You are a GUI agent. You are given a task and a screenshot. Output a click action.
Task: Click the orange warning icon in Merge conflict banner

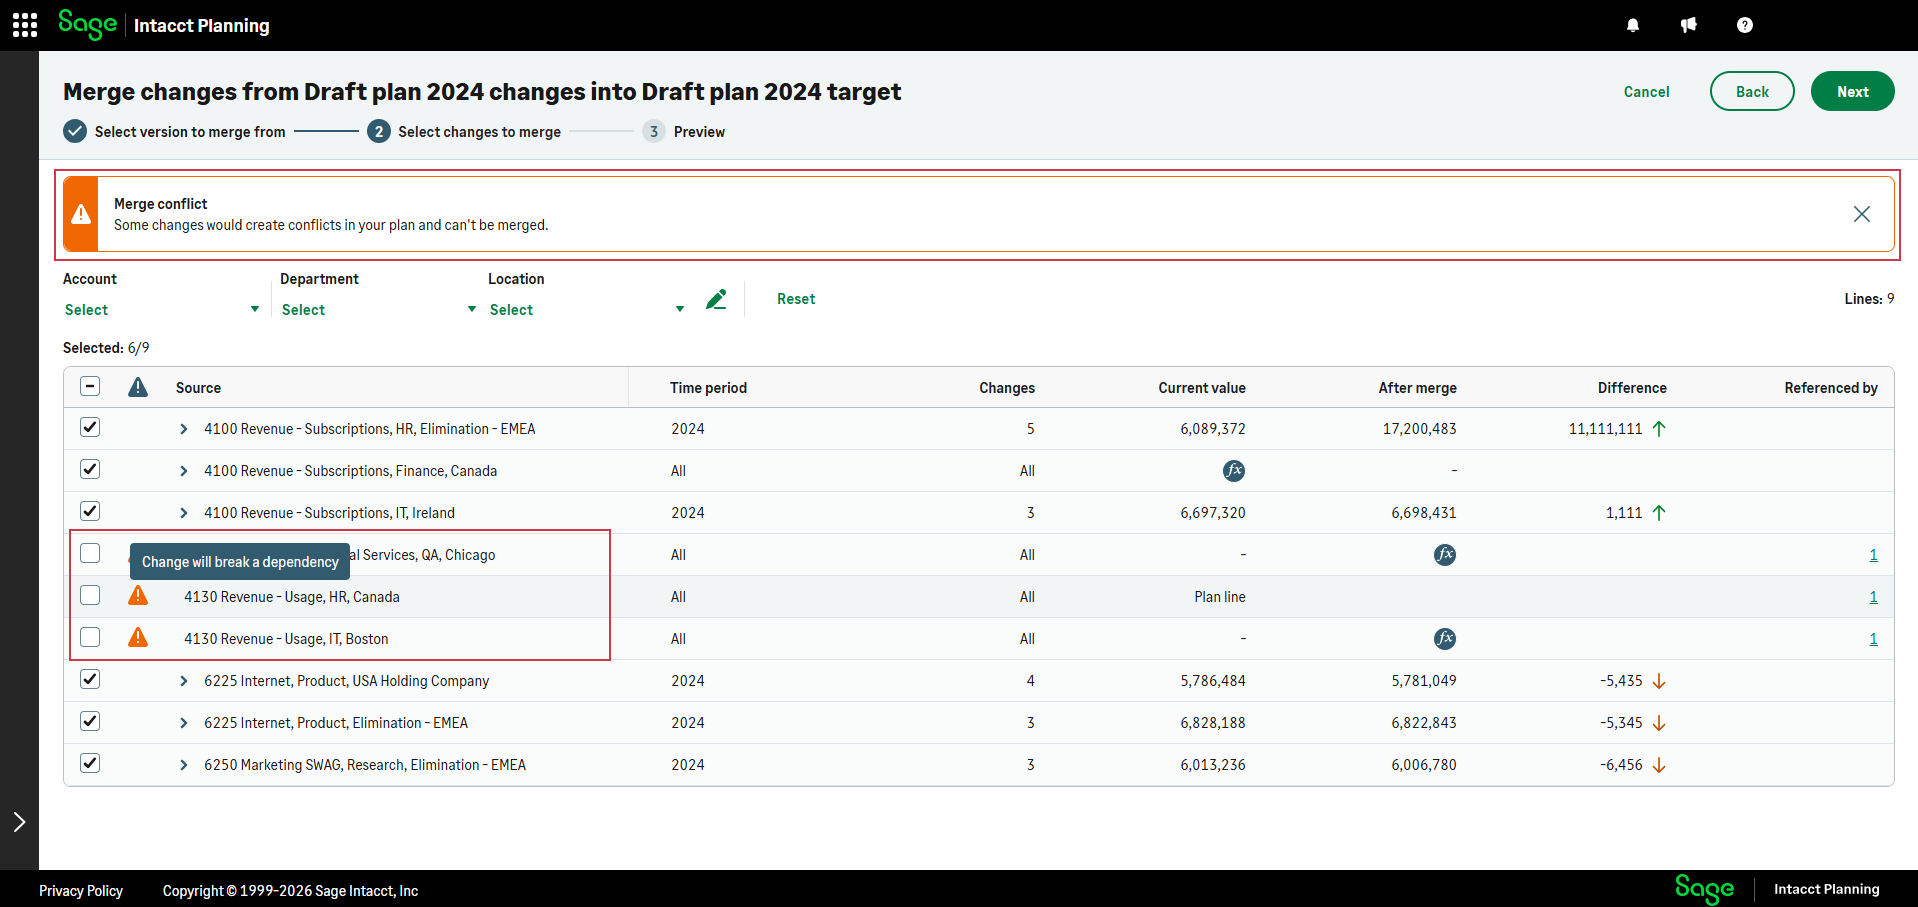81,214
